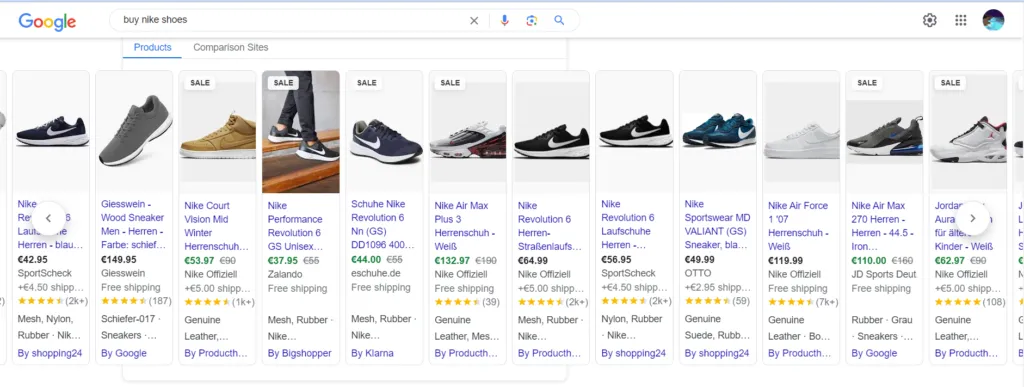
Task: Open the Giesswein Wood Sneaker Men product link
Action: click(x=134, y=224)
